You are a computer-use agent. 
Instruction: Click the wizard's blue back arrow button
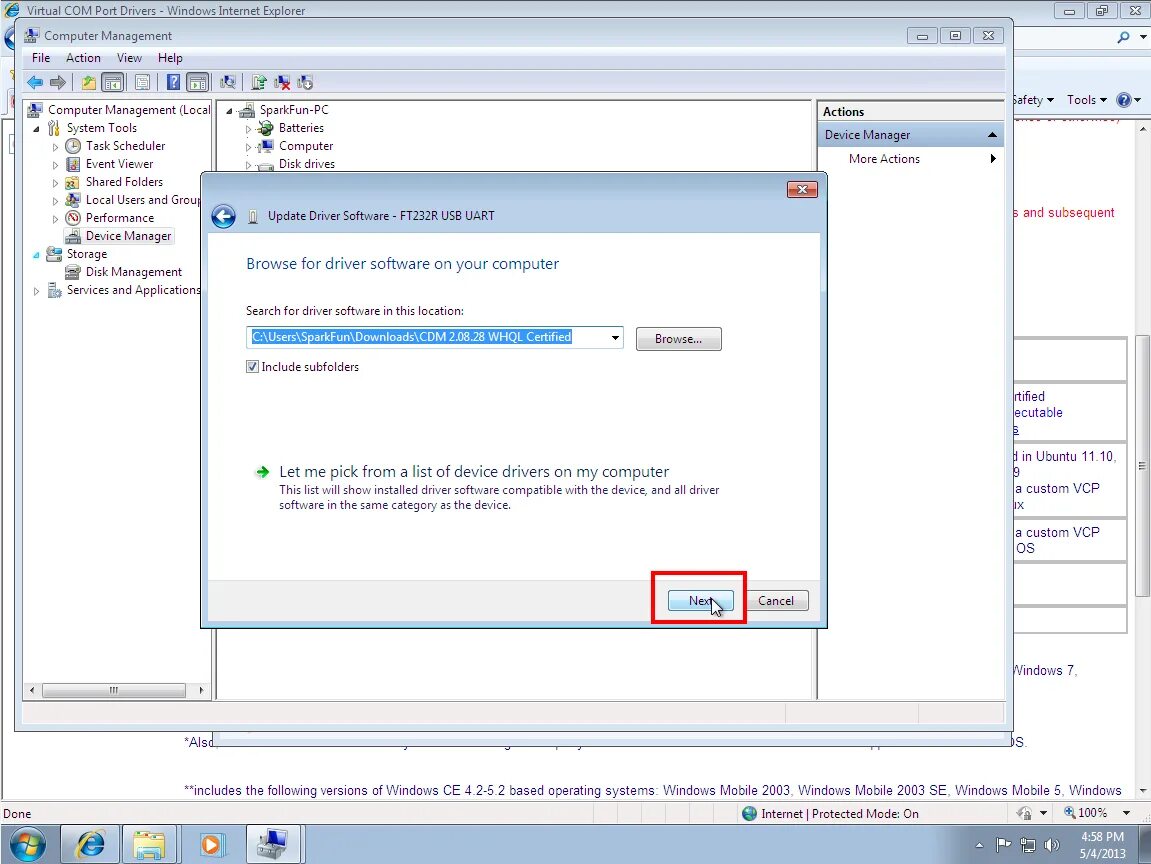(x=223, y=216)
